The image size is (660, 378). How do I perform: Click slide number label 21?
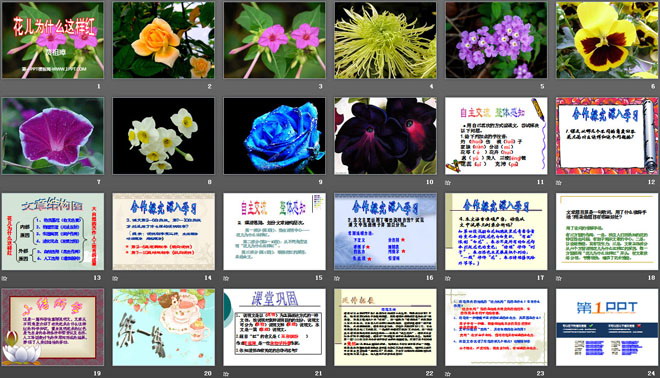(319, 373)
